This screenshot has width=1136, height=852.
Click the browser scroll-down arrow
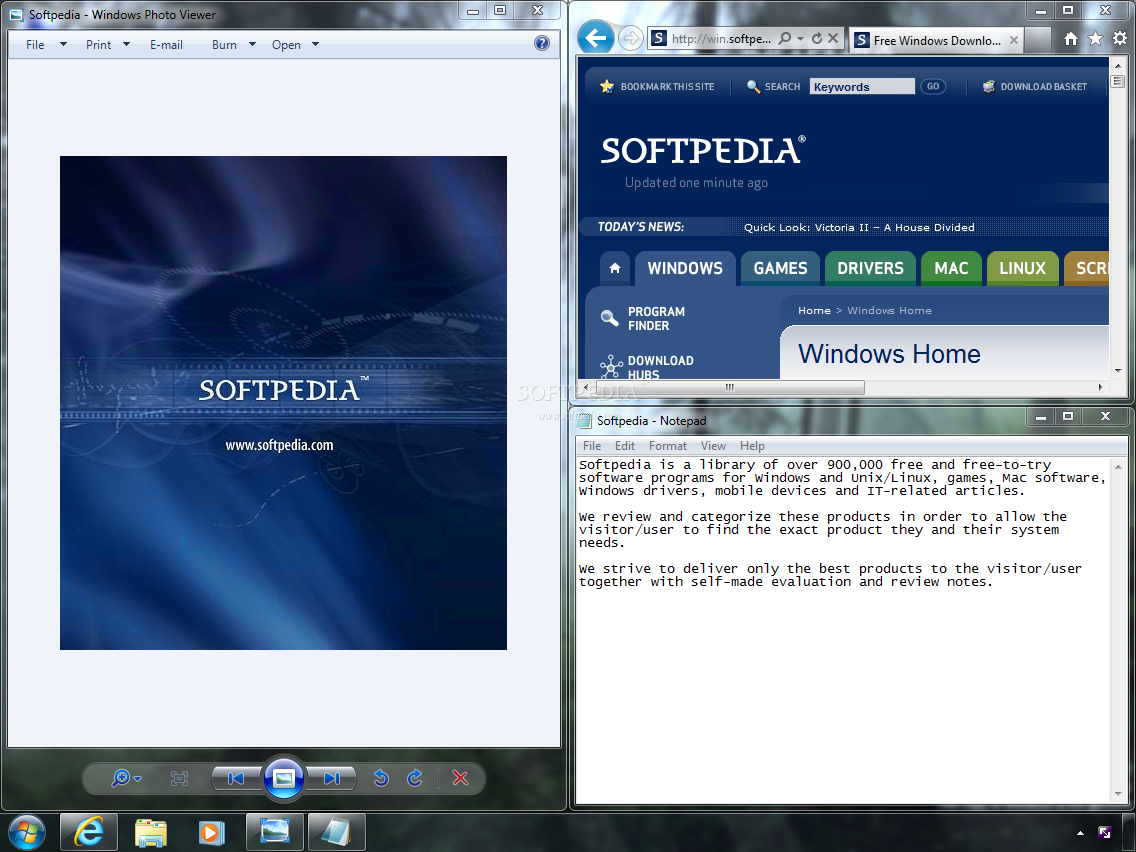(x=1118, y=370)
